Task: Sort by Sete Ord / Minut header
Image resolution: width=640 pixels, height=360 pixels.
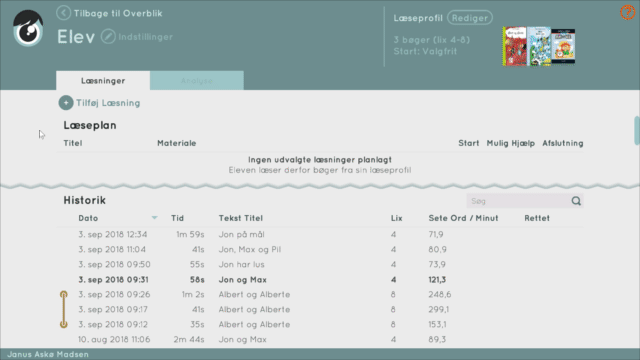Action: coord(463,218)
